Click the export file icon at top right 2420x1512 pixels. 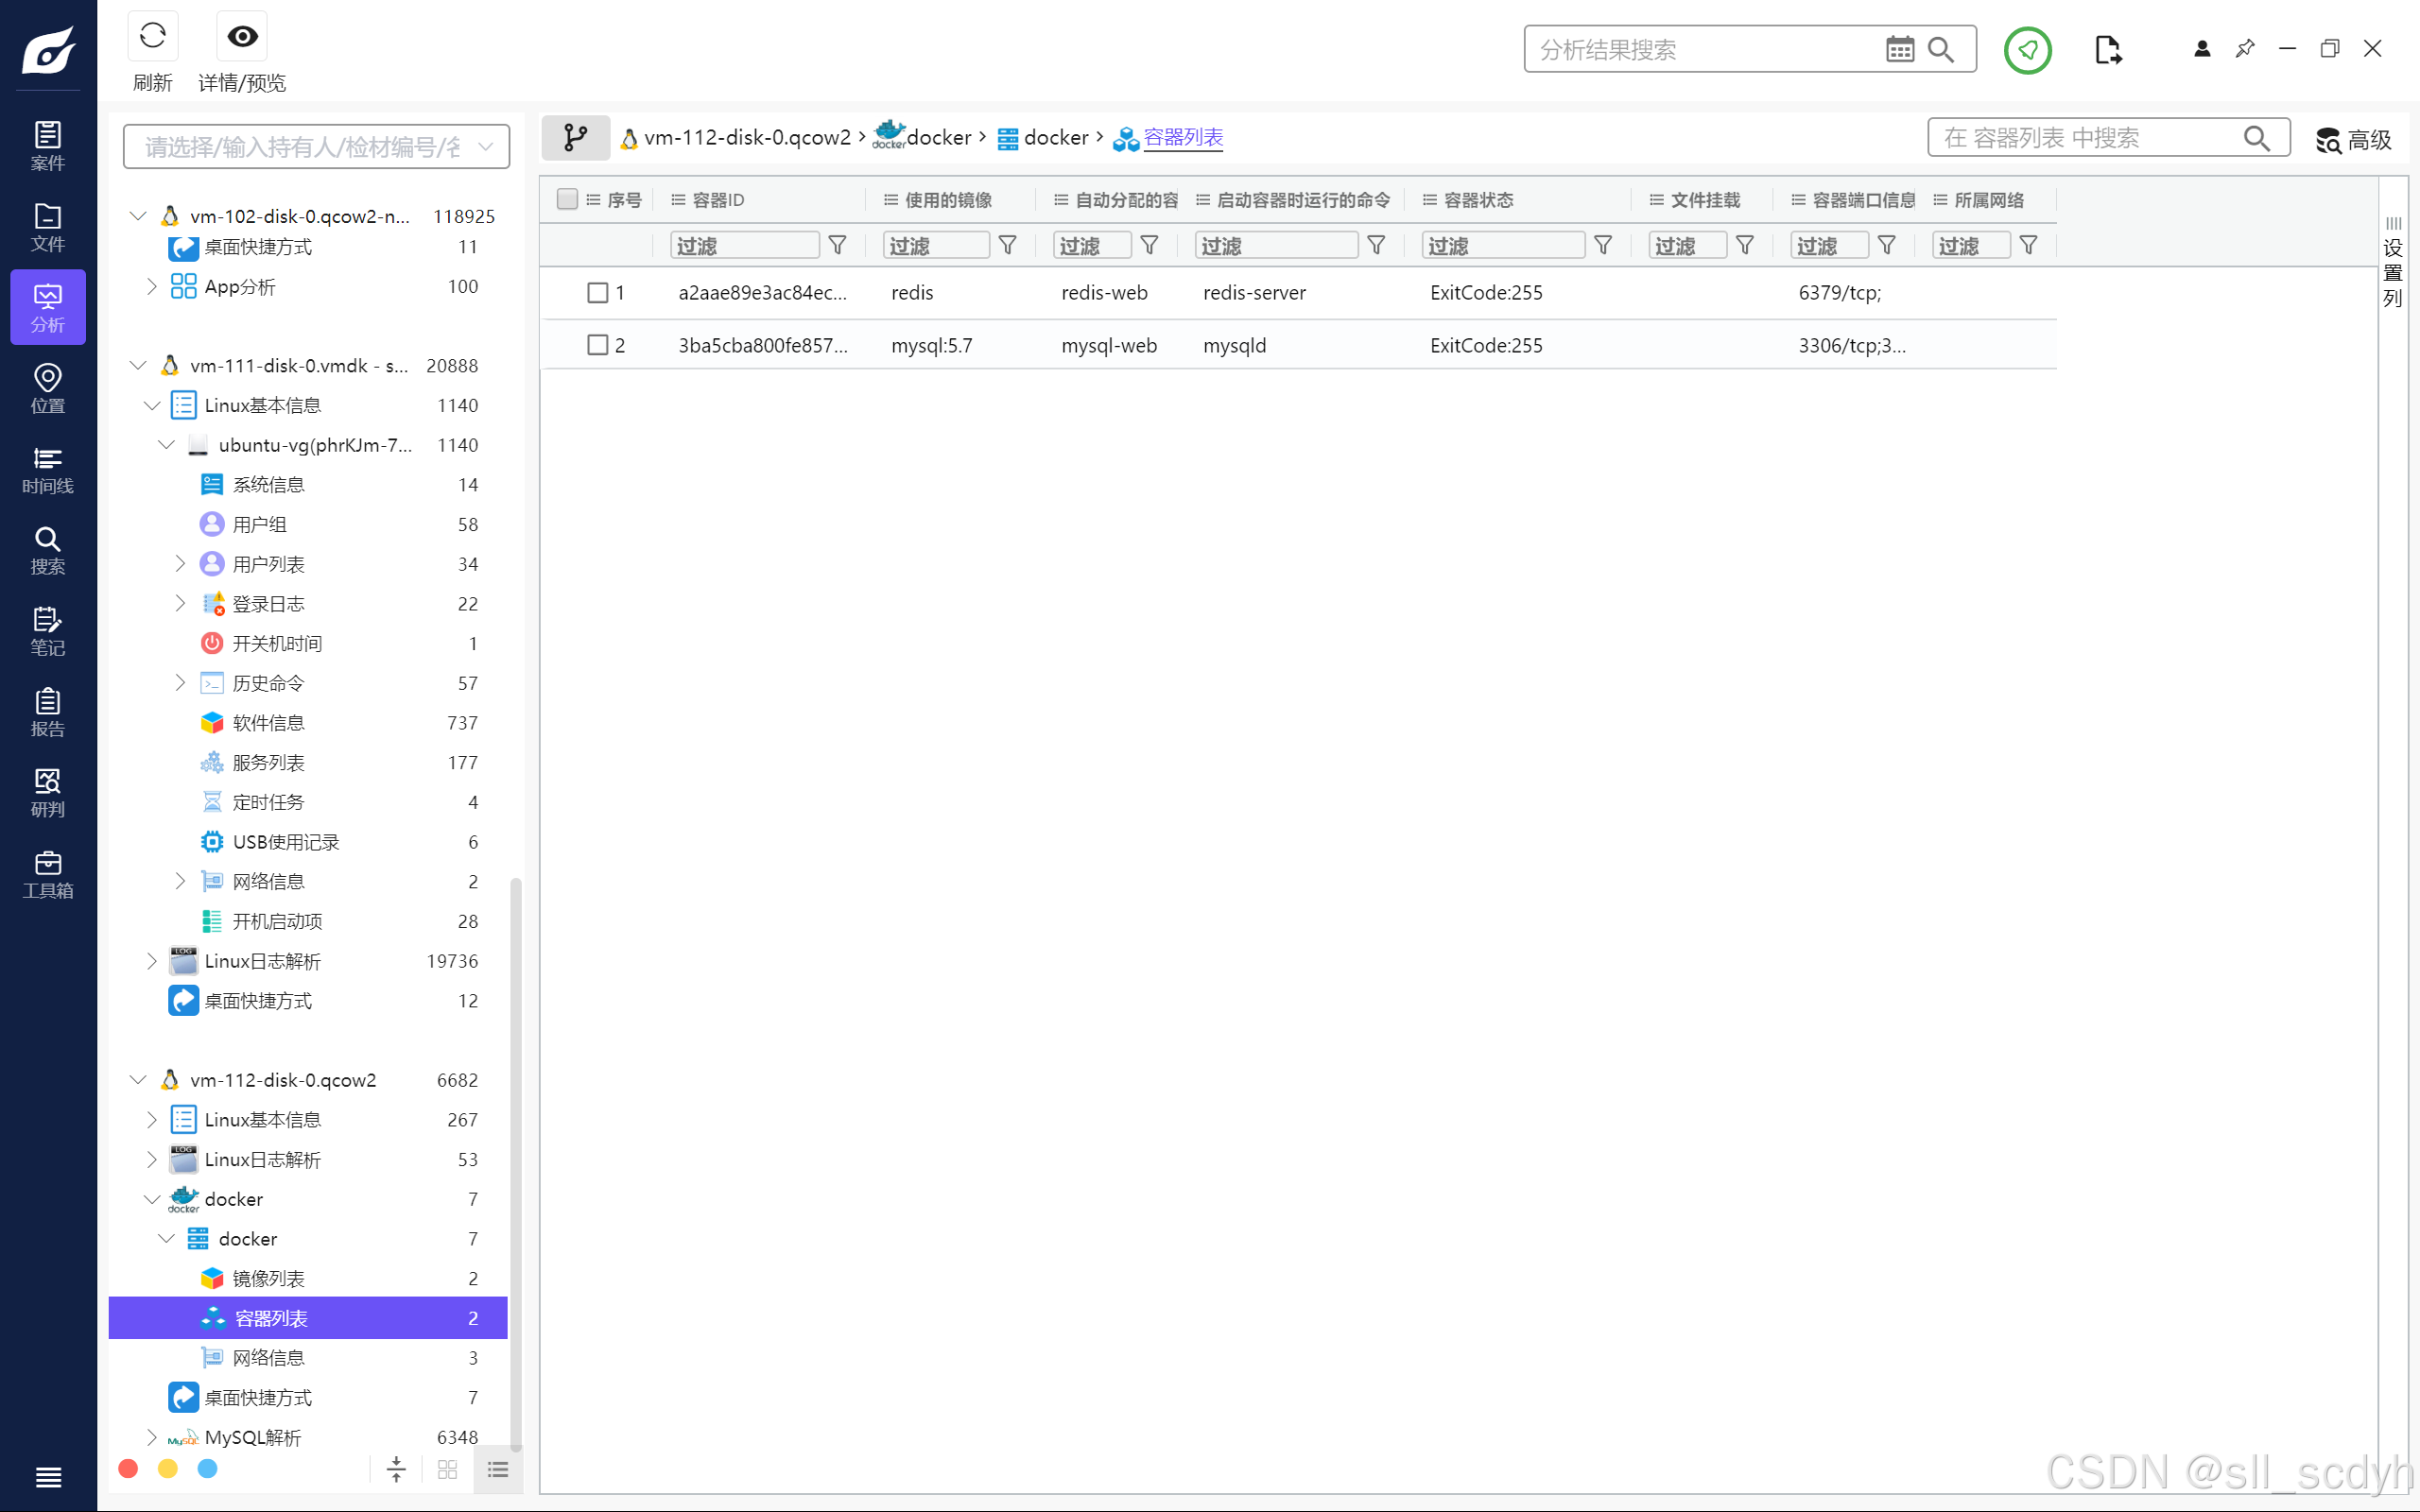[2107, 49]
